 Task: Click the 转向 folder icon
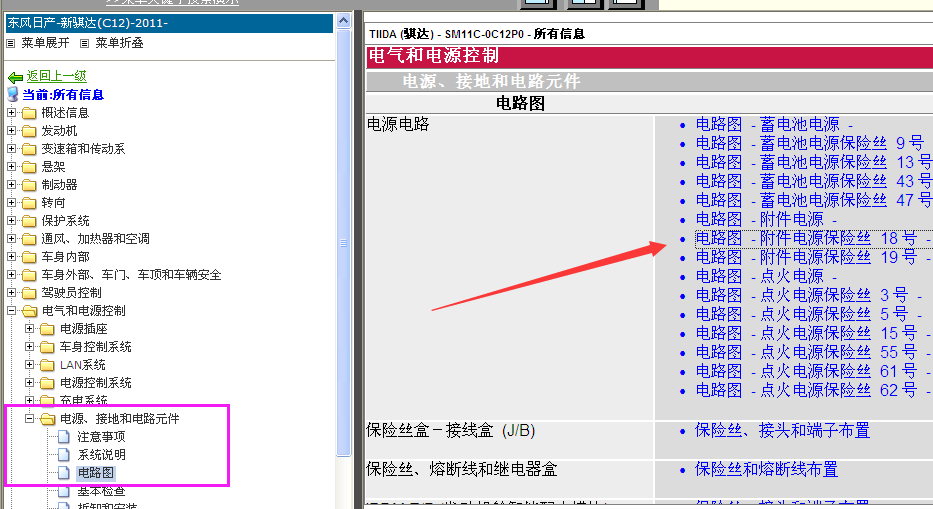(x=29, y=203)
